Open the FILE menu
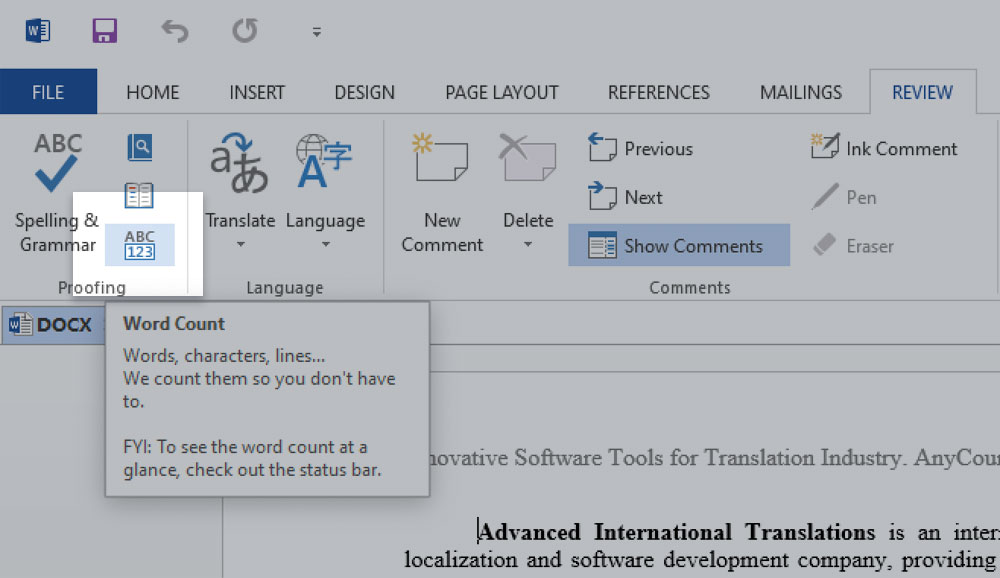 tap(48, 91)
